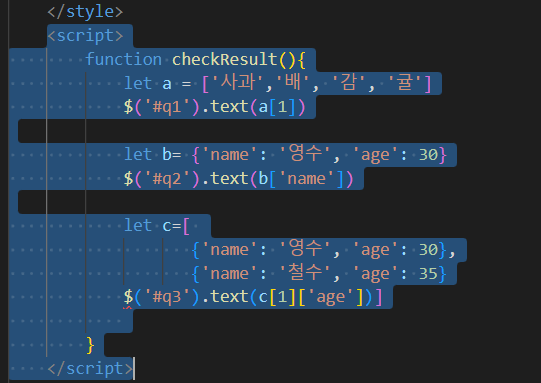Click the age value 35

click(x=428, y=274)
